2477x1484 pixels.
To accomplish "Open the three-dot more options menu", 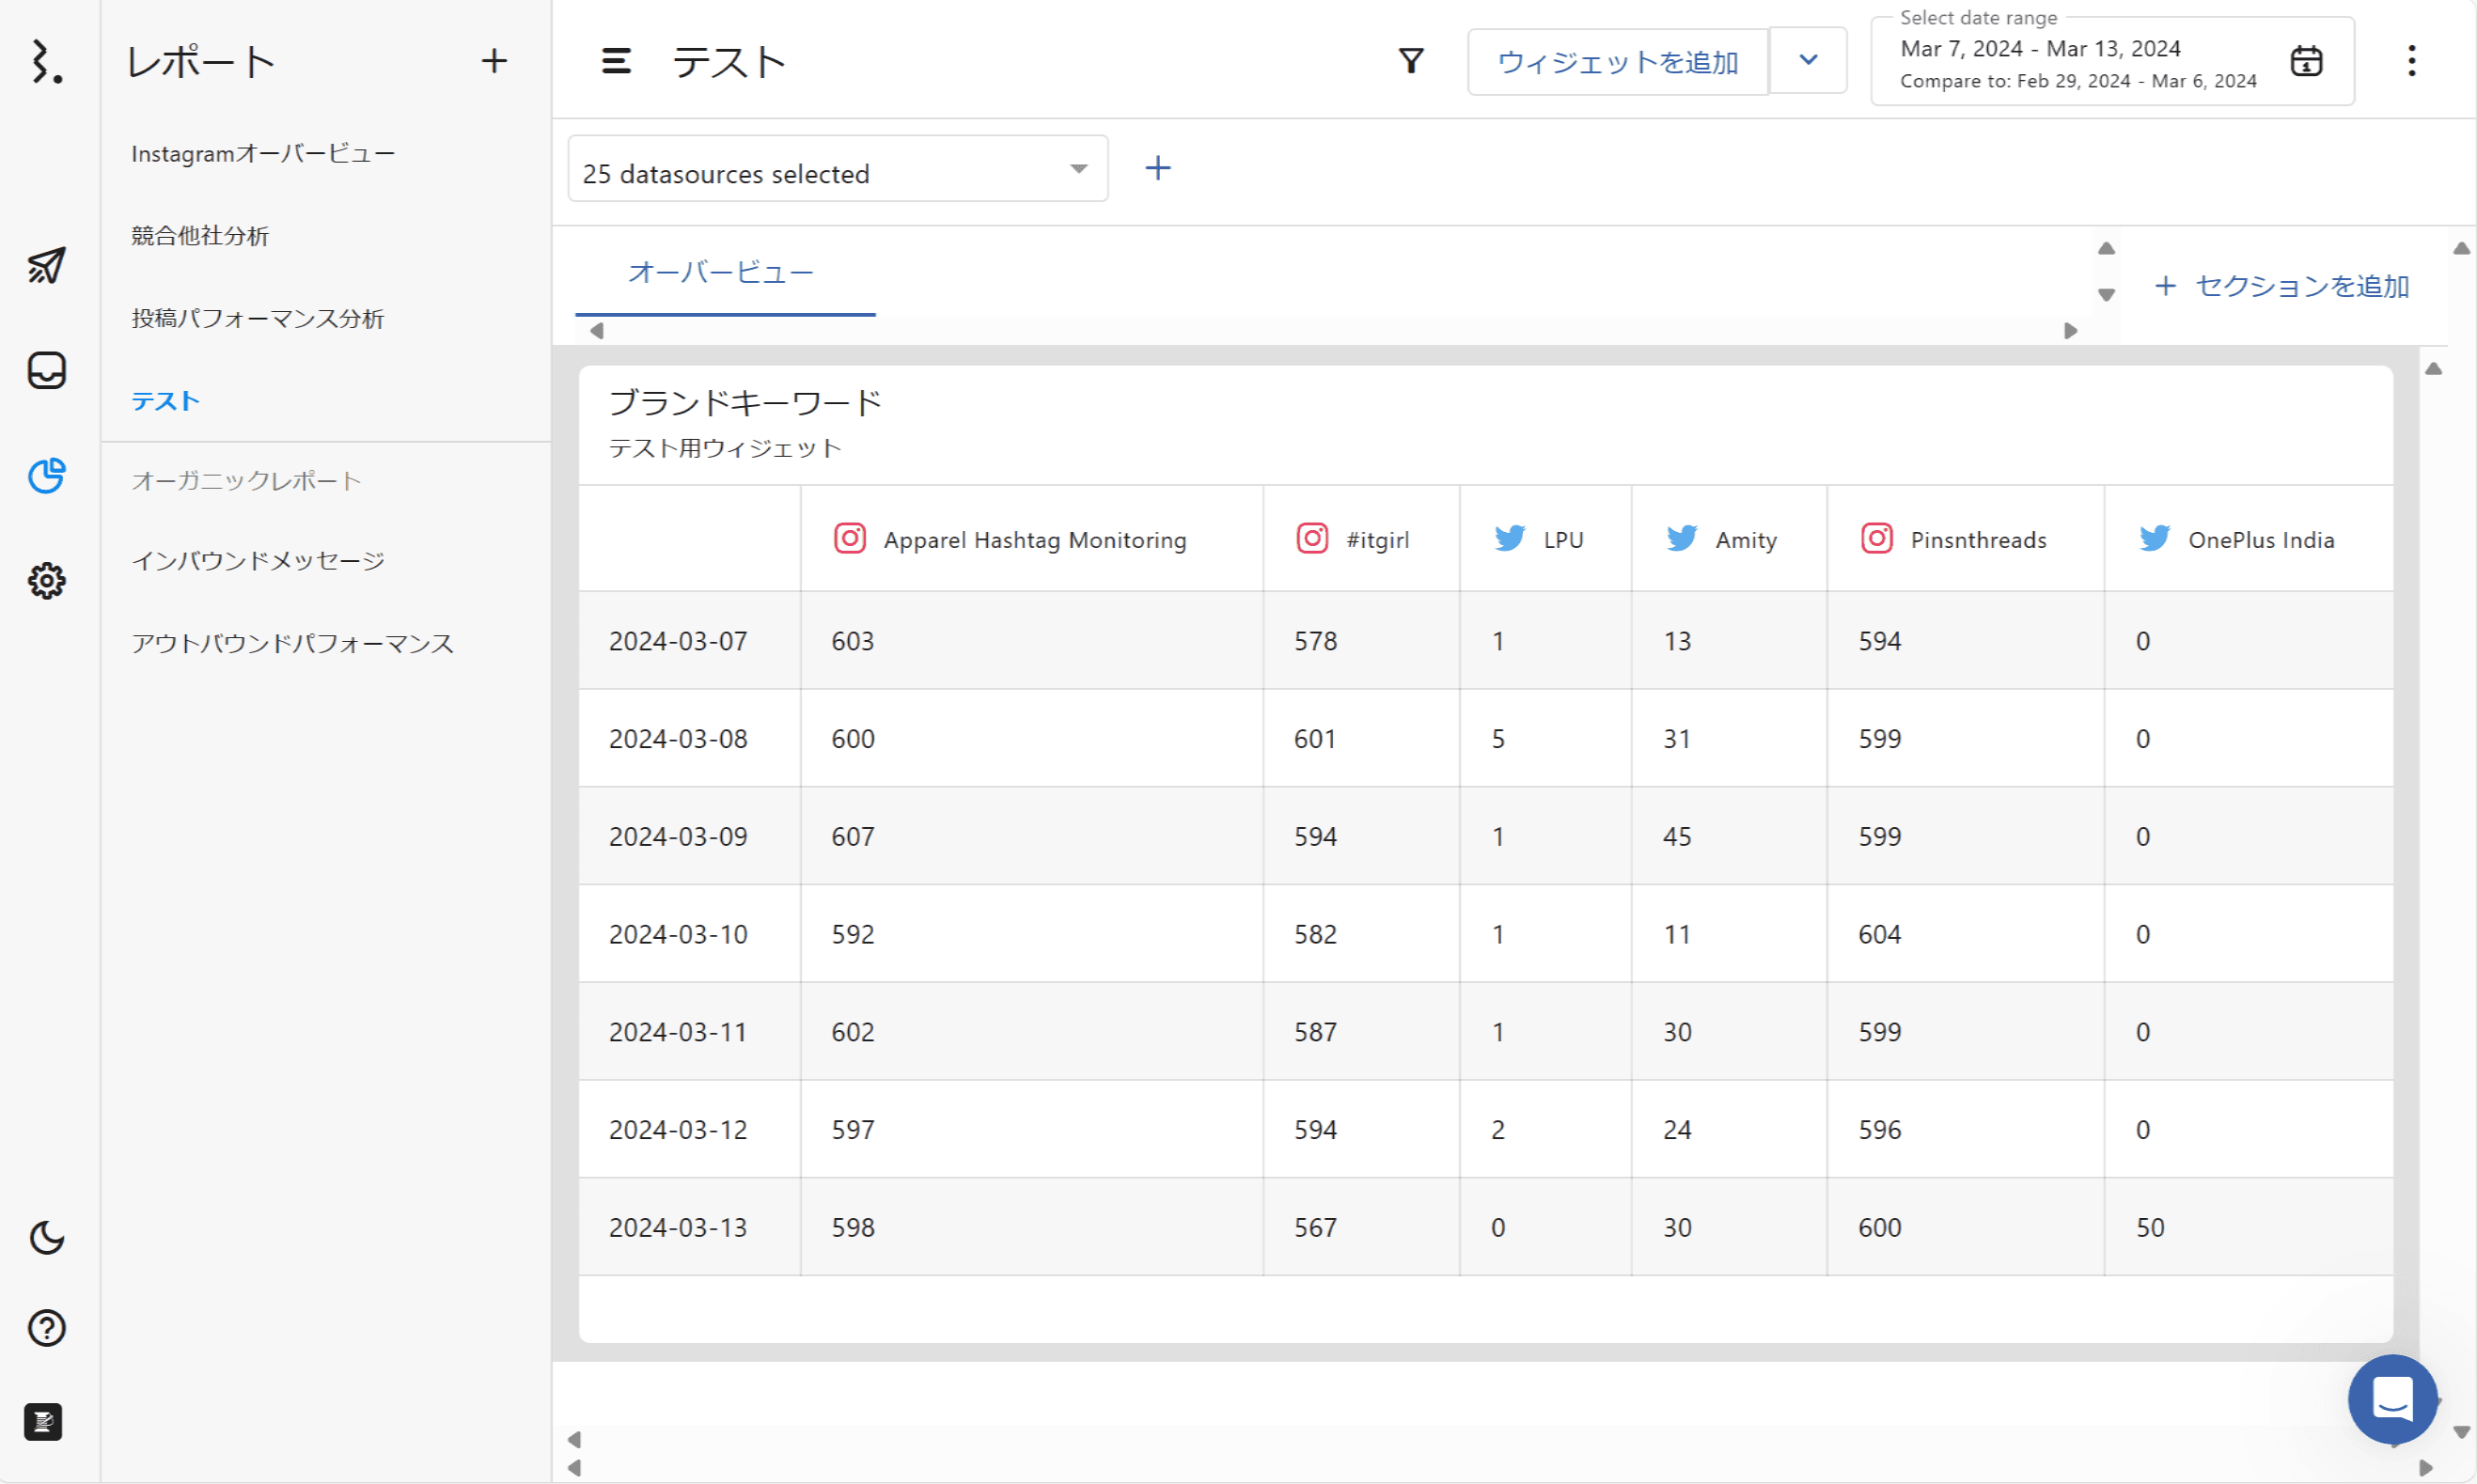I will (x=2411, y=61).
